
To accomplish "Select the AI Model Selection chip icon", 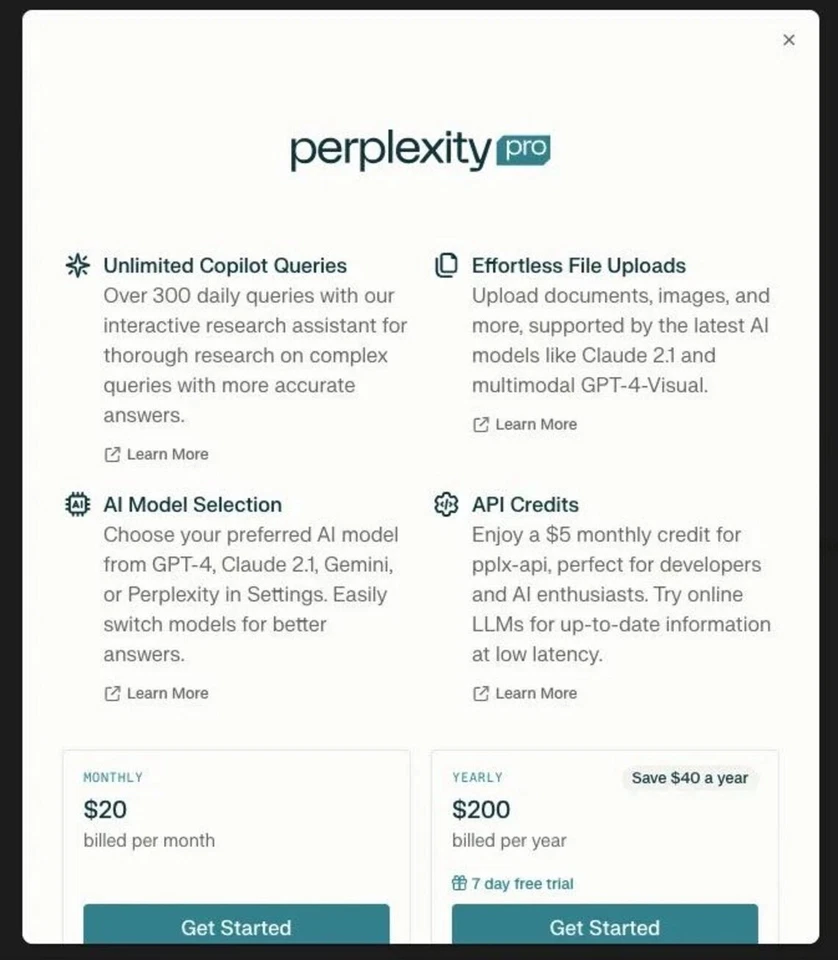I will click(77, 504).
